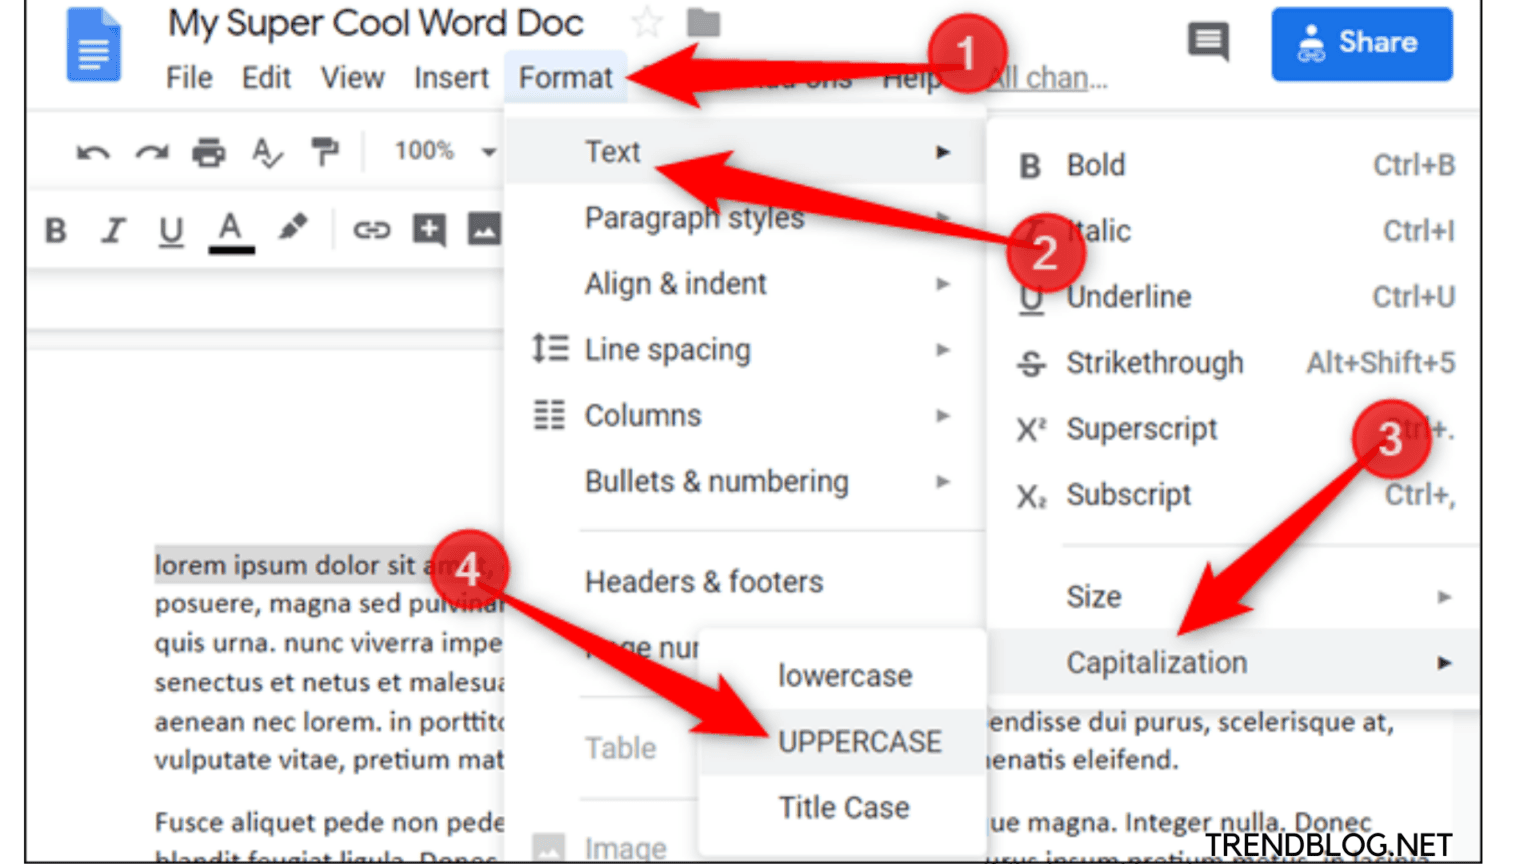Screen dimensions: 1536x864
Task: Click the Add comment icon in toolbar
Action: [429, 230]
